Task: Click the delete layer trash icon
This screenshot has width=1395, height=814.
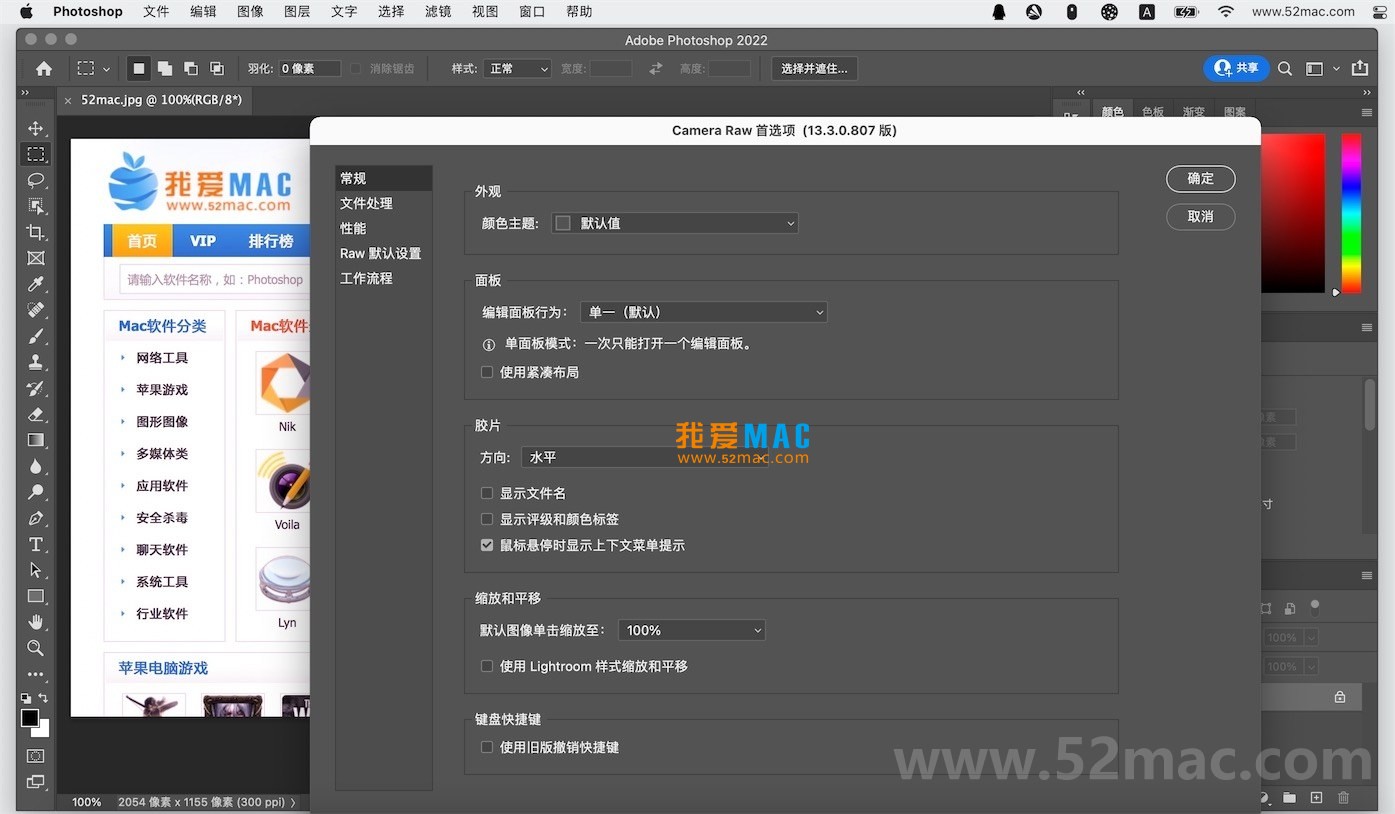Action: tap(1343, 797)
